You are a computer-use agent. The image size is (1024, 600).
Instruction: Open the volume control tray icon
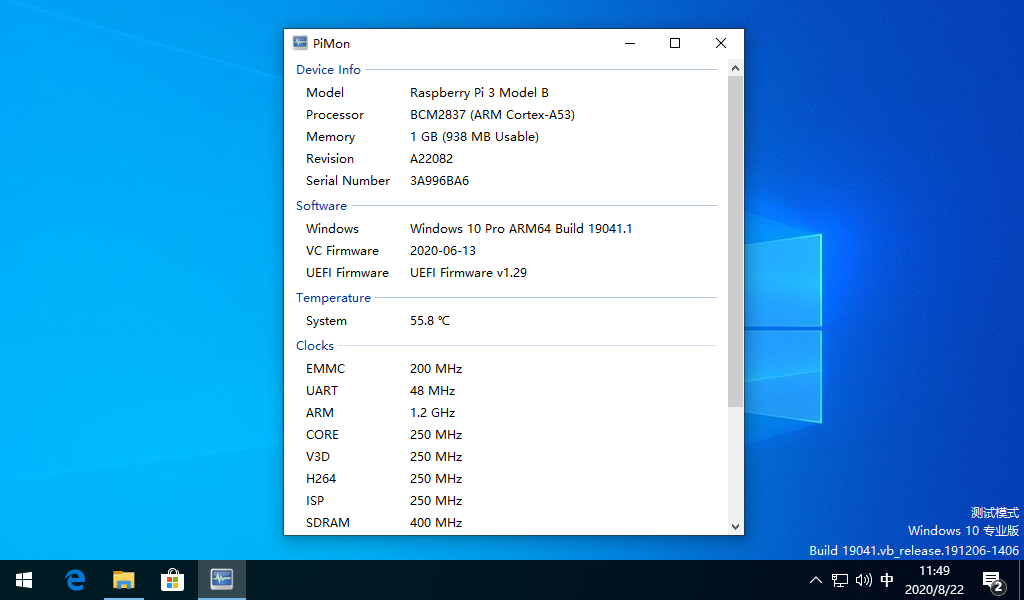click(863, 580)
